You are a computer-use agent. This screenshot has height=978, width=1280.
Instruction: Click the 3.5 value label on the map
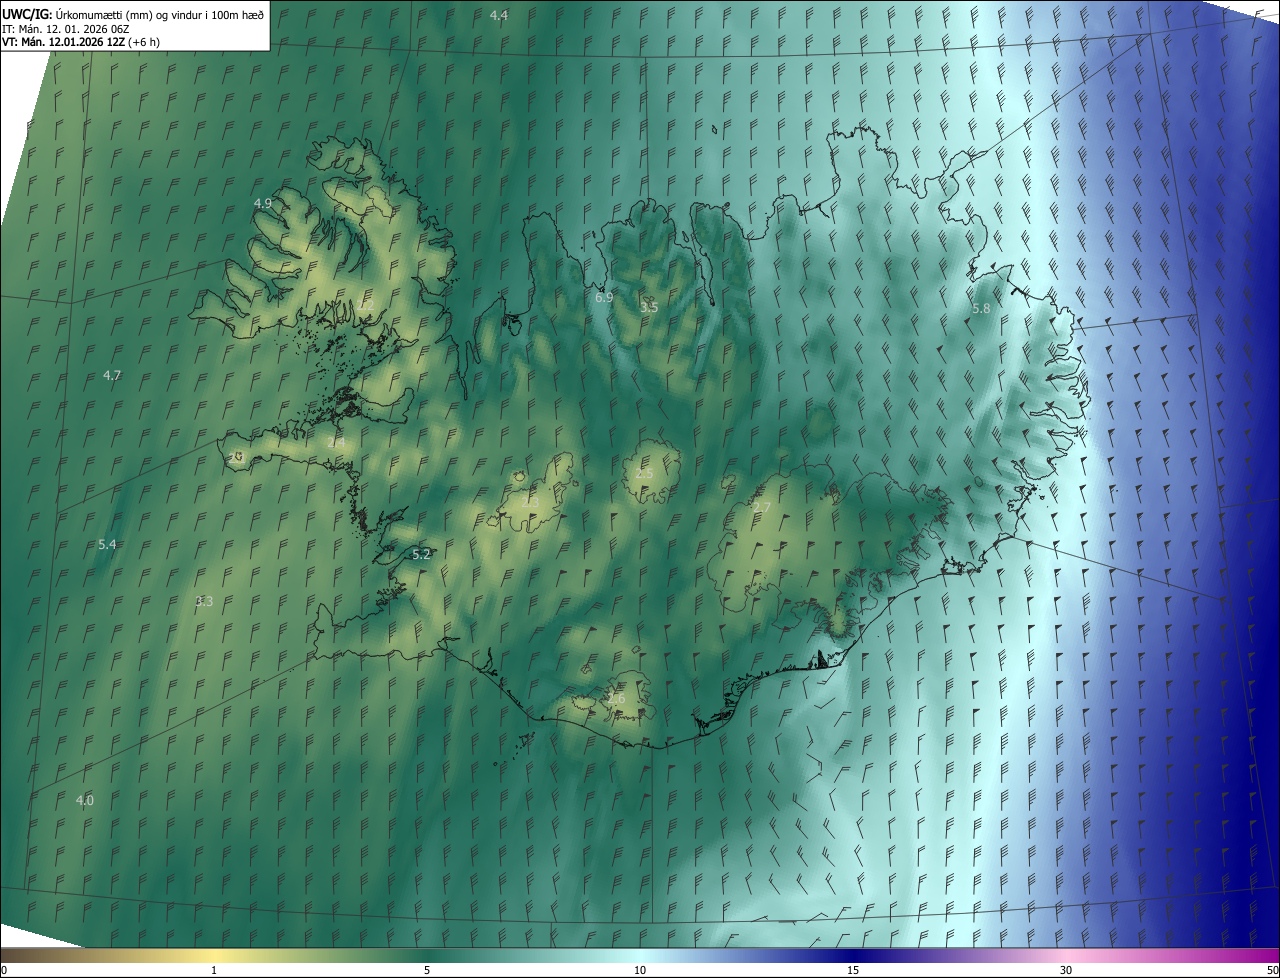click(x=649, y=307)
